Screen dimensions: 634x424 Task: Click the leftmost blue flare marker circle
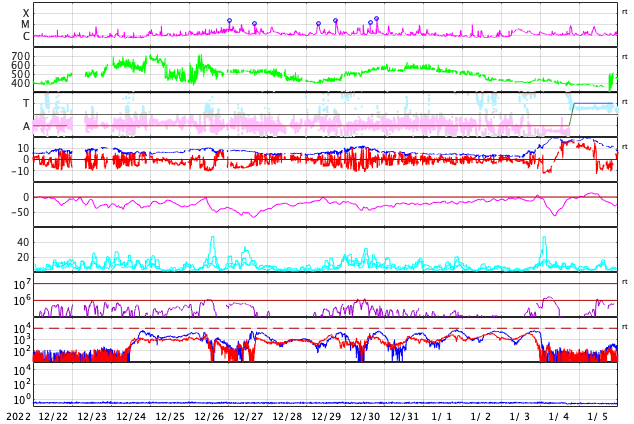[x=229, y=21]
